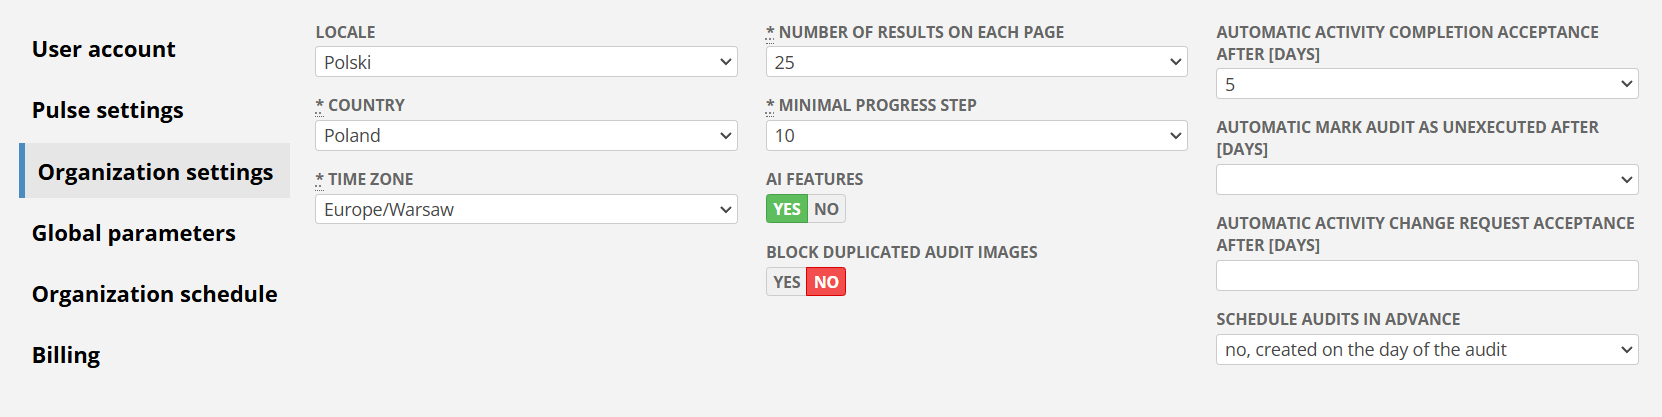Click the activity change request acceptance field
The image size is (1662, 417).
click(x=1427, y=276)
